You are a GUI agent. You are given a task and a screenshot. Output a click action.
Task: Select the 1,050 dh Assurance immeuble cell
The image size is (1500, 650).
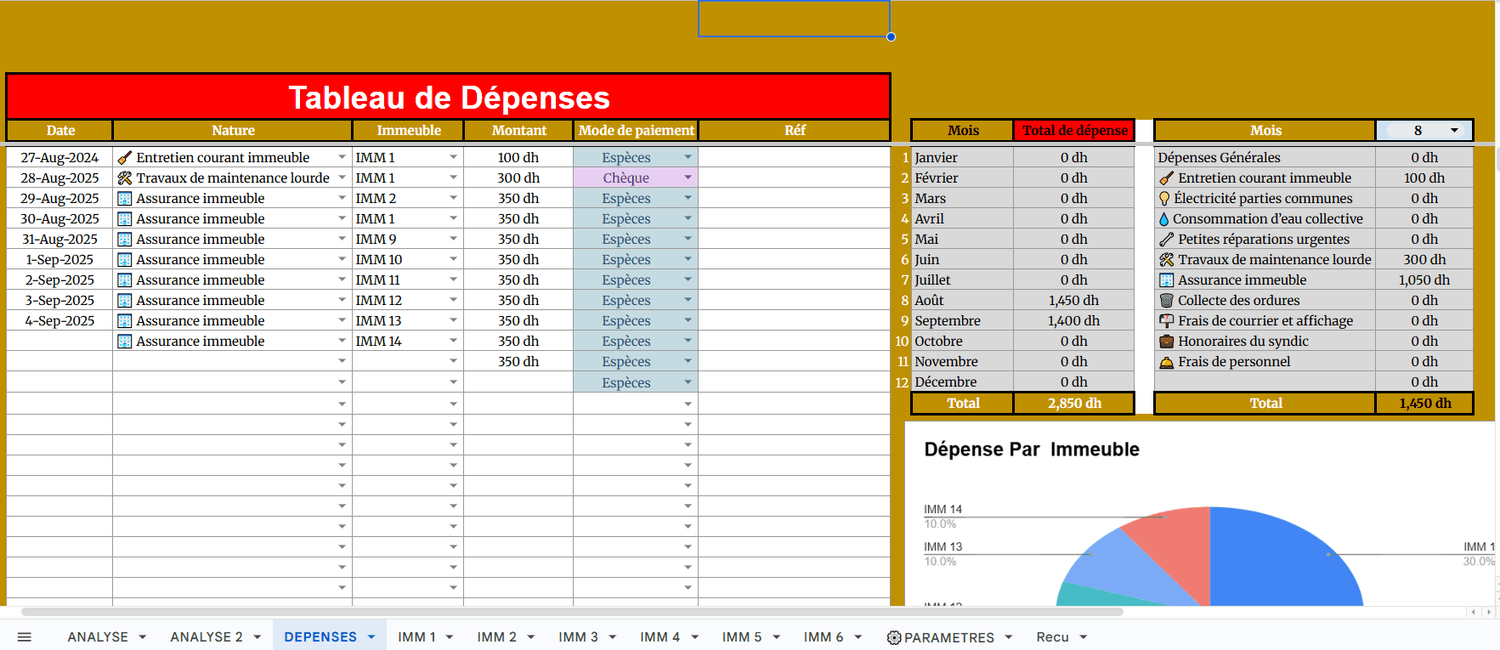pyautogui.click(x=1424, y=280)
